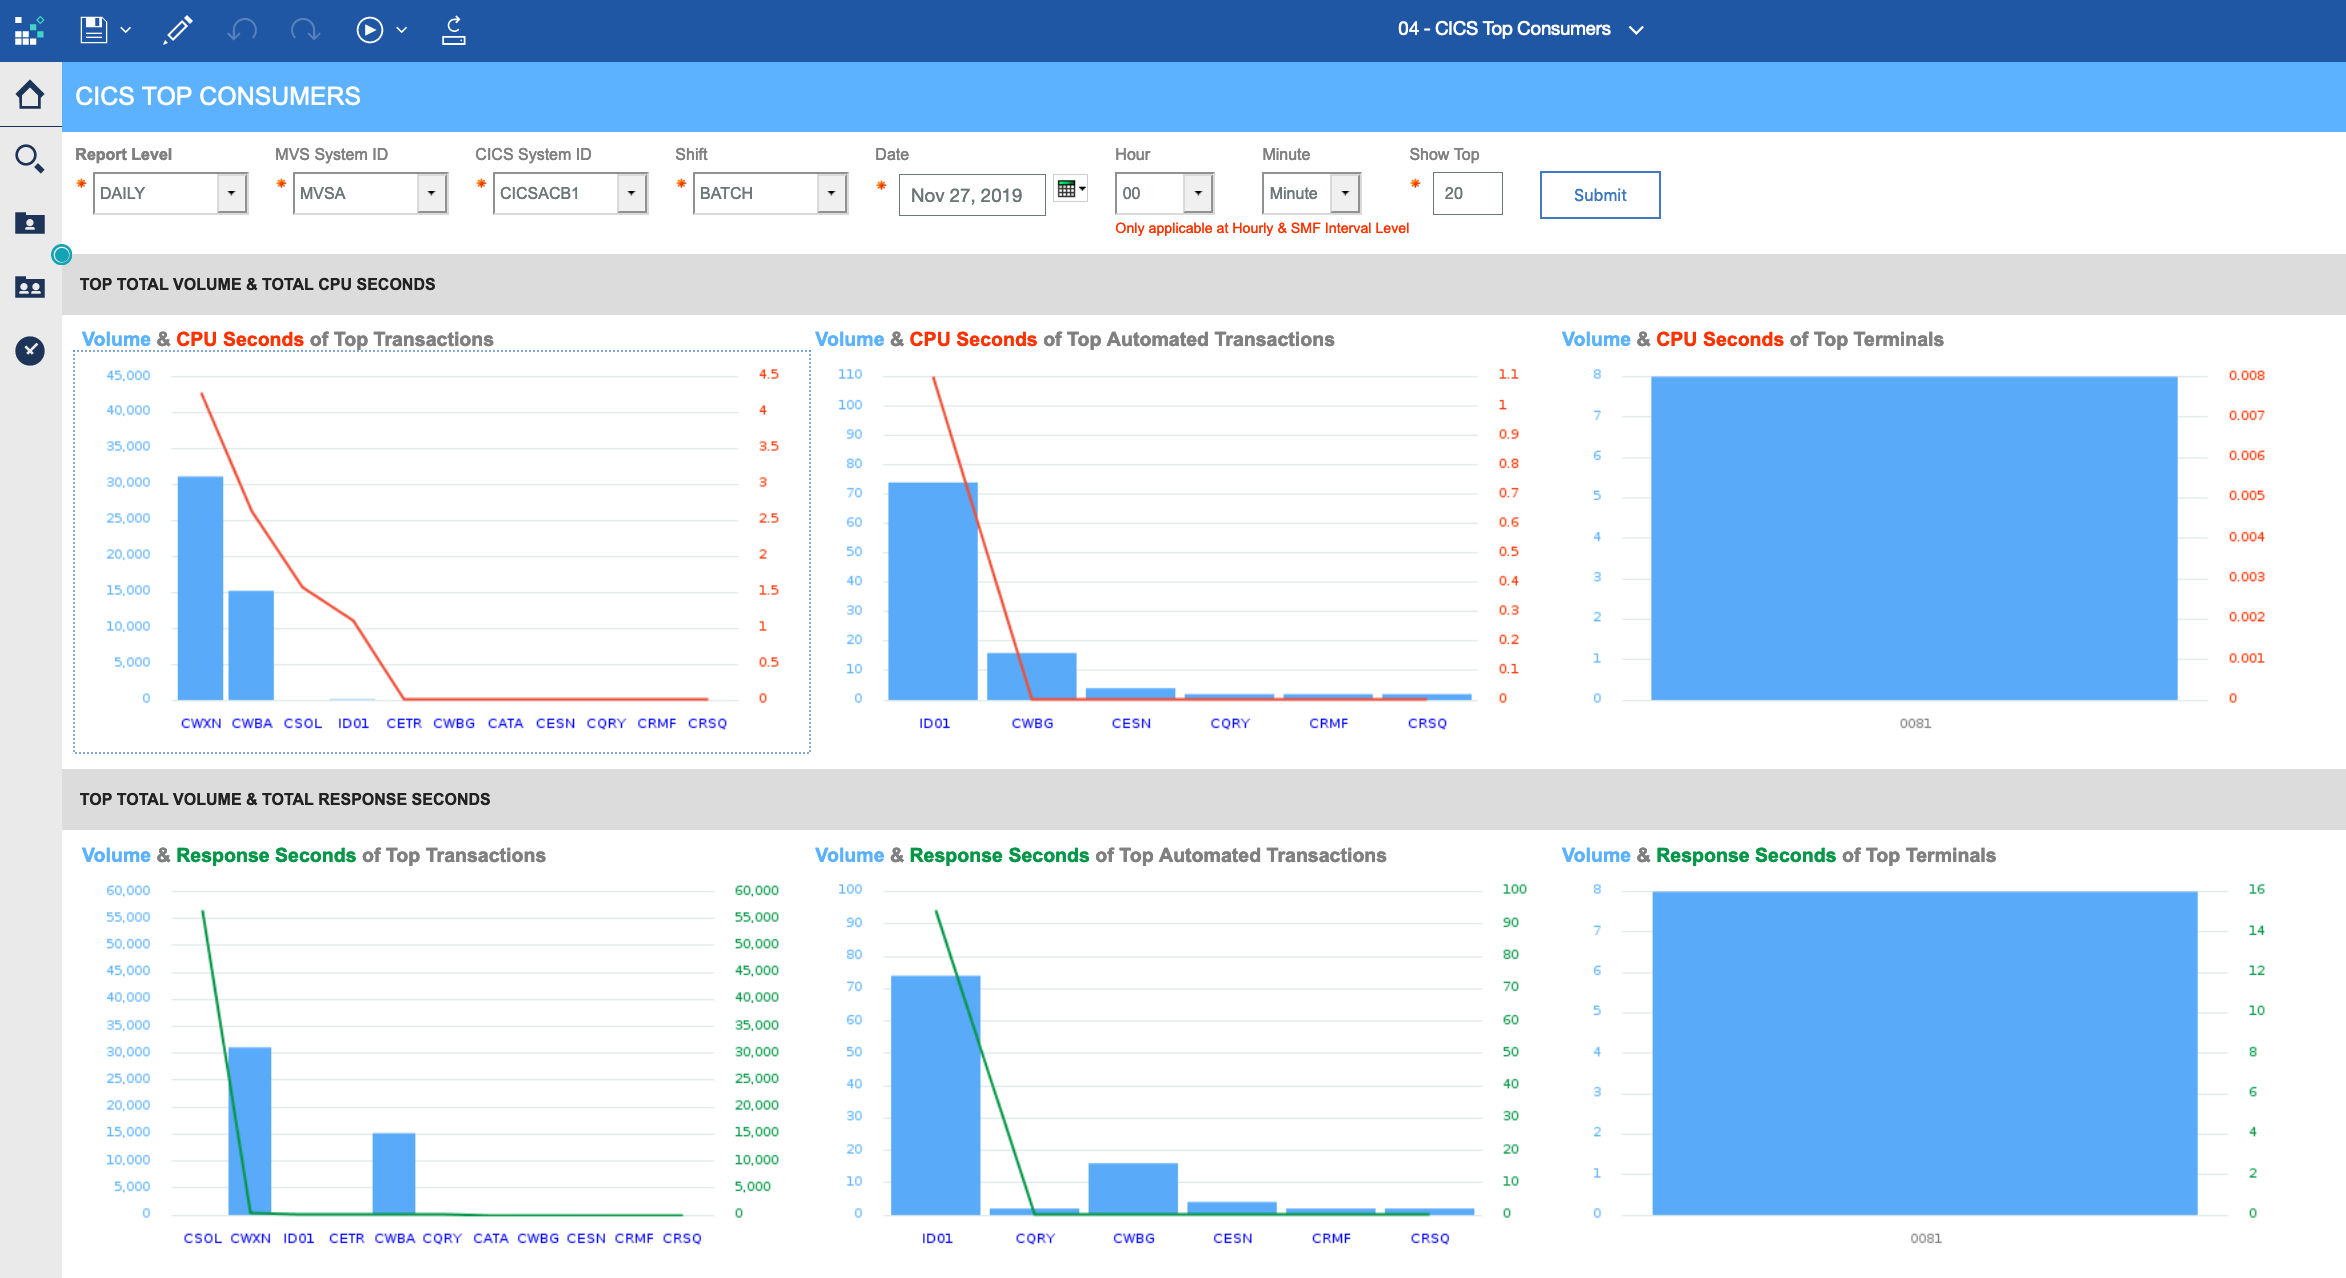The width and height of the screenshot is (2346, 1278).
Task: Open the Minute dropdown
Action: (1311, 193)
